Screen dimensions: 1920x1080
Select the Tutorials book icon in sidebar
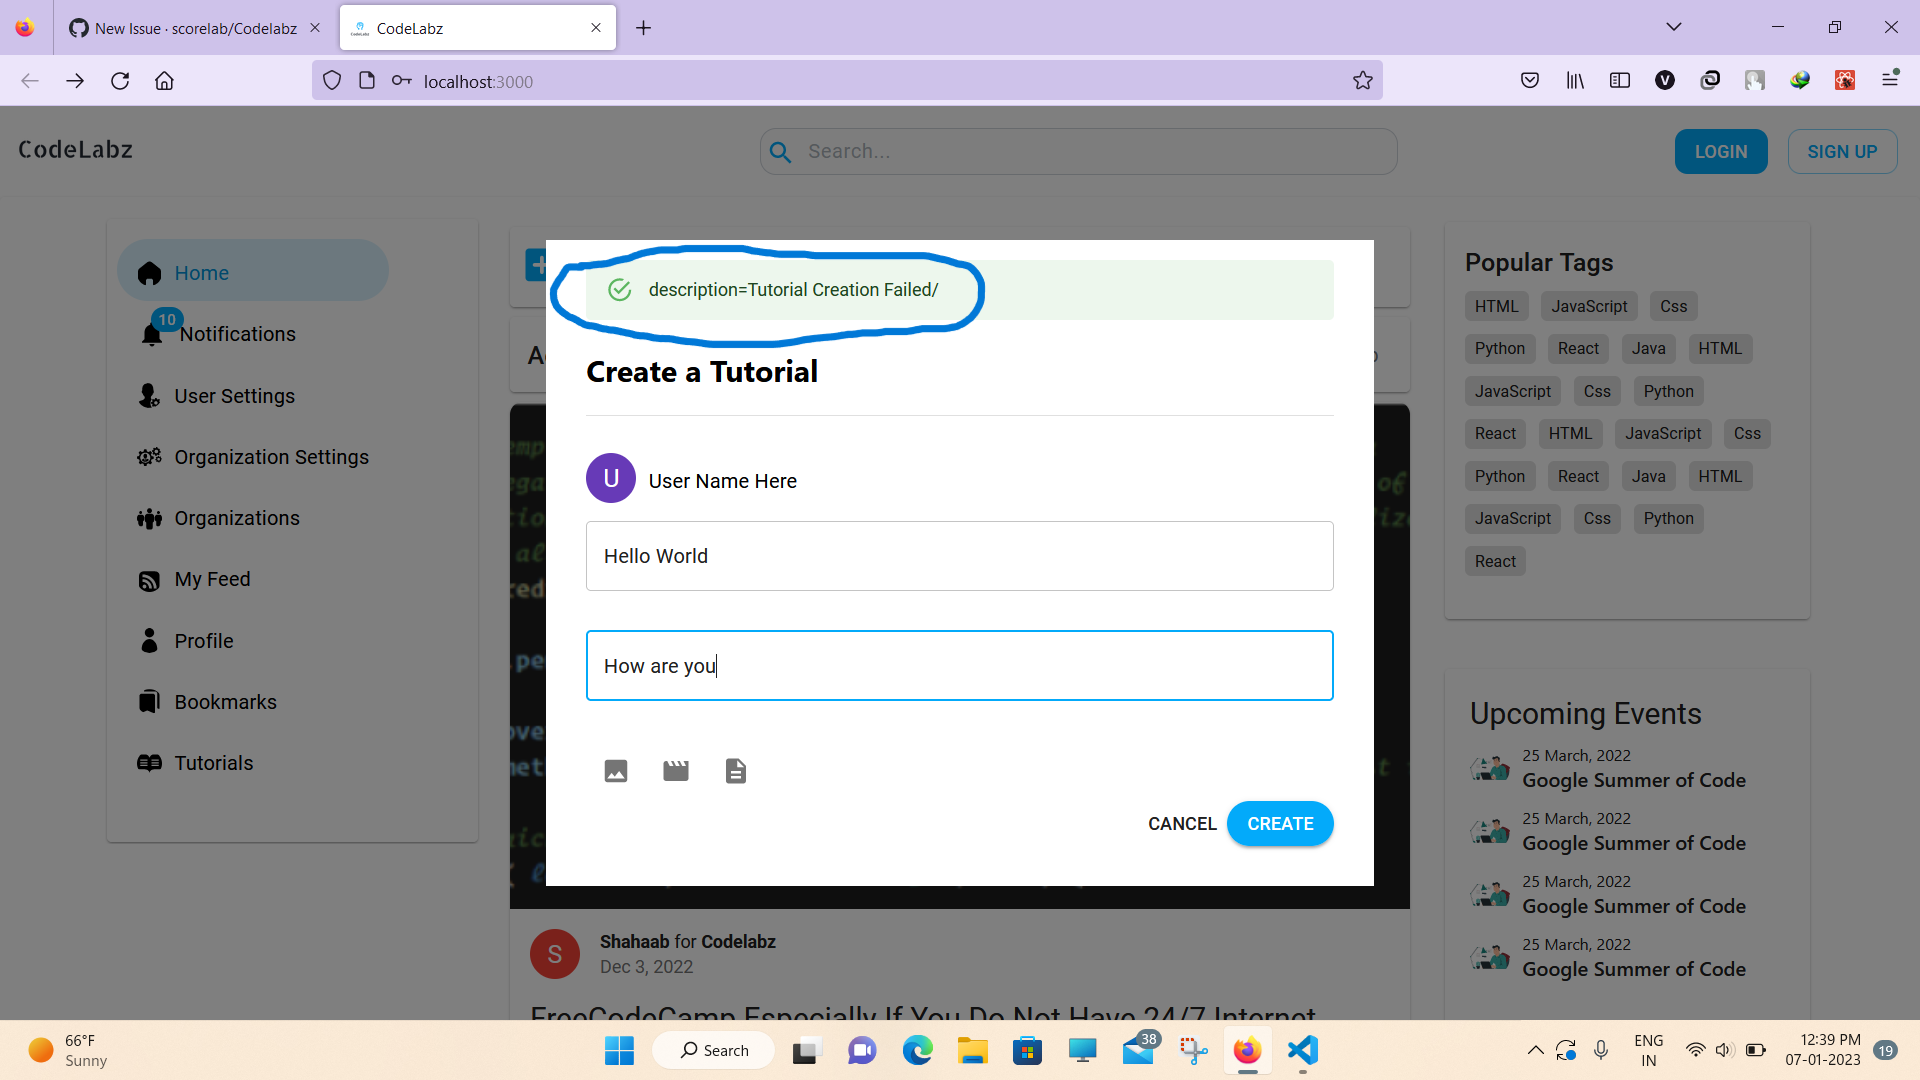tap(149, 762)
